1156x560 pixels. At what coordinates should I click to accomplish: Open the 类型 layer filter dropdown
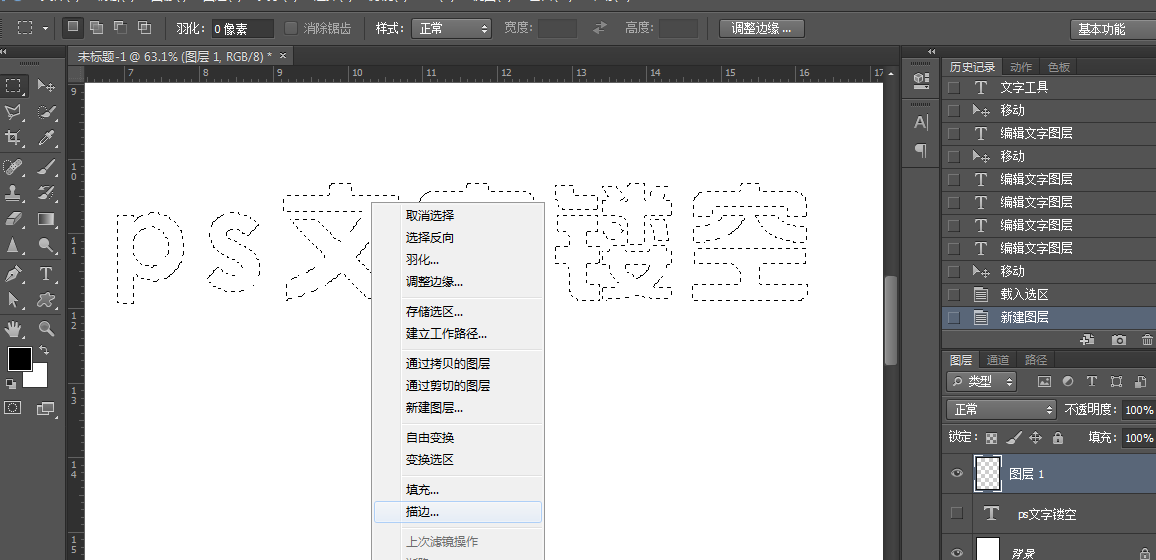tap(981, 382)
